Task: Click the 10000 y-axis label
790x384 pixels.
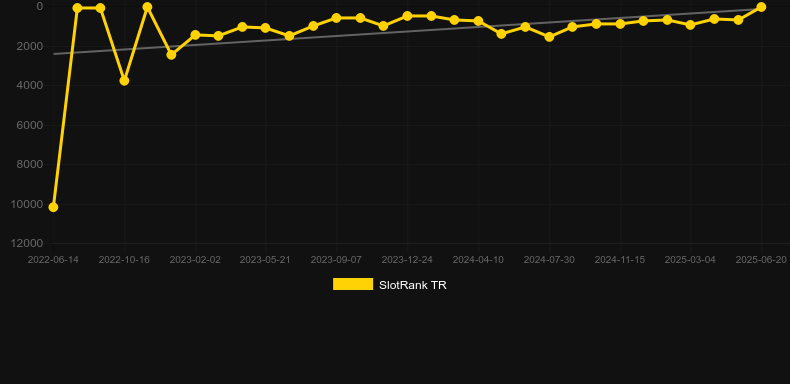Action: tap(27, 204)
